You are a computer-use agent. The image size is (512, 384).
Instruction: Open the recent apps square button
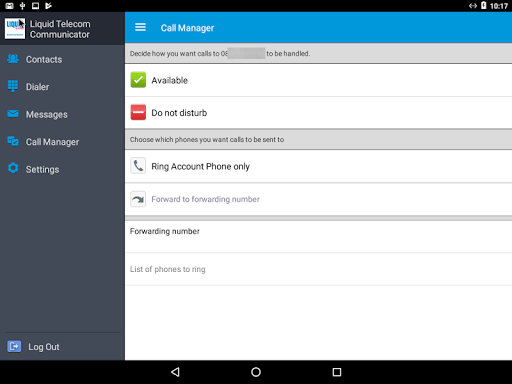pyautogui.click(x=337, y=372)
